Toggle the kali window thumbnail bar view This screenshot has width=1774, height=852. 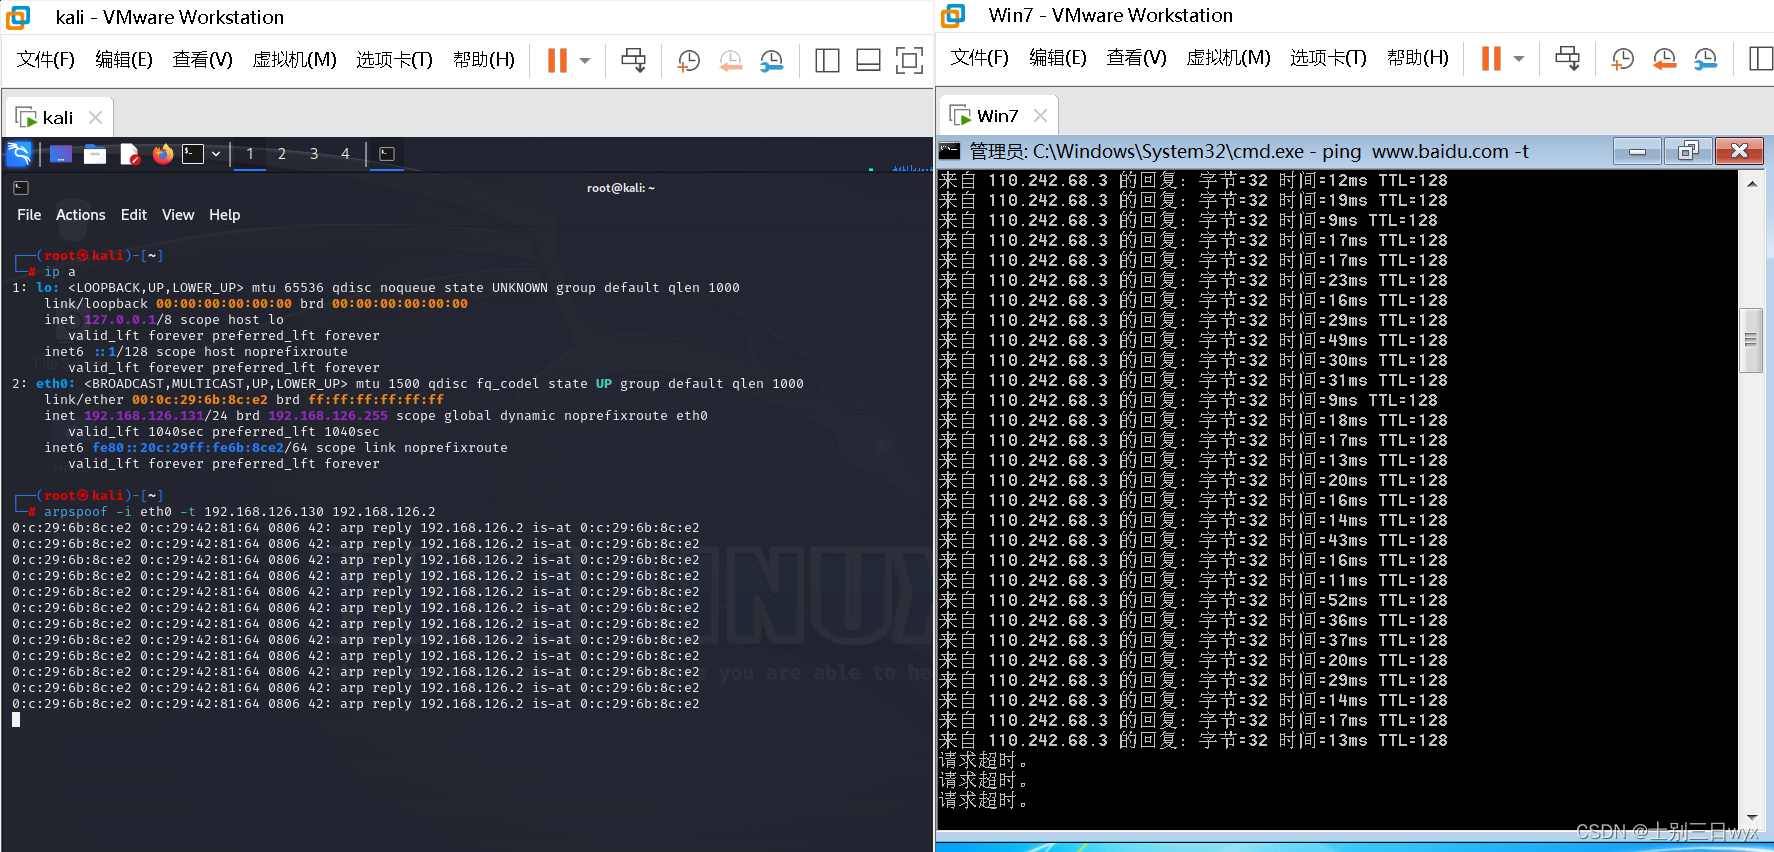click(x=868, y=60)
